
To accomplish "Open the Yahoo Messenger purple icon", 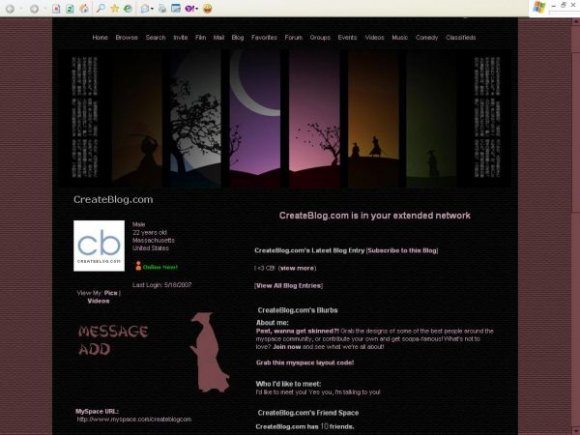I will [x=189, y=8].
